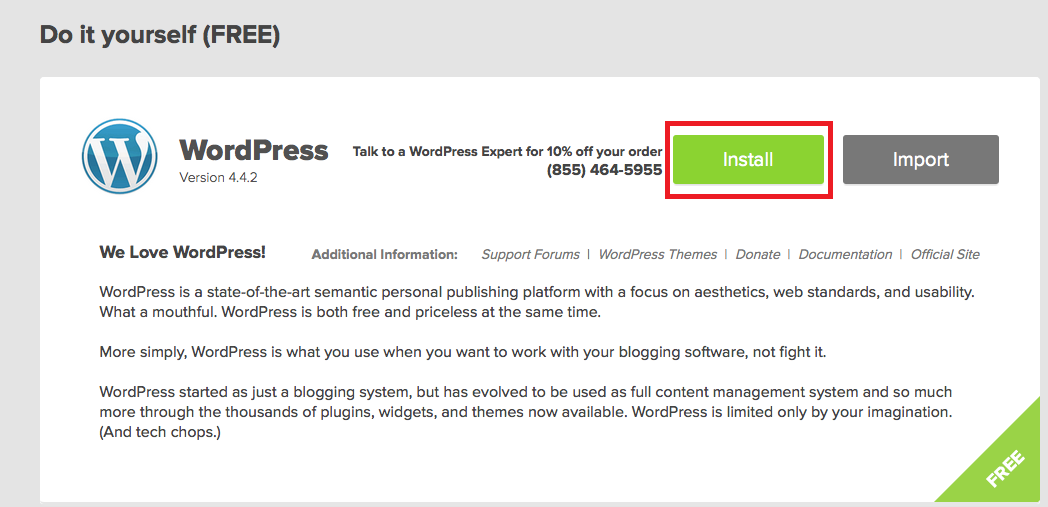This screenshot has height=507, width=1048.
Task: Click the Do it yourself (FREE) heading
Action: click(x=160, y=35)
